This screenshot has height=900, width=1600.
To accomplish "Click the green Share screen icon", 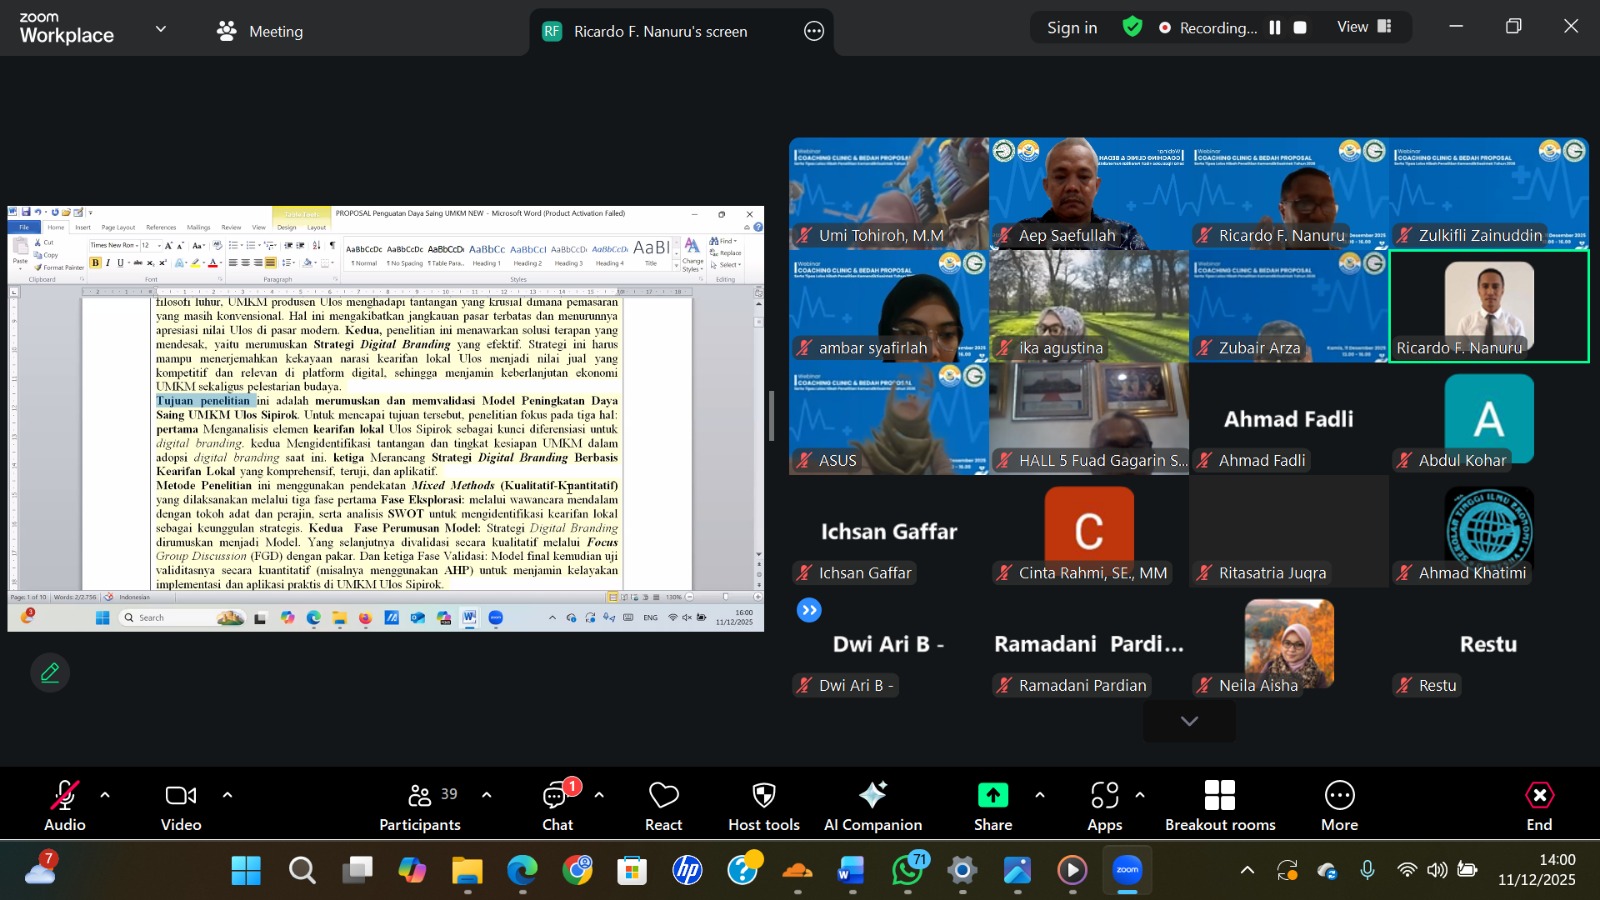I will [993, 796].
